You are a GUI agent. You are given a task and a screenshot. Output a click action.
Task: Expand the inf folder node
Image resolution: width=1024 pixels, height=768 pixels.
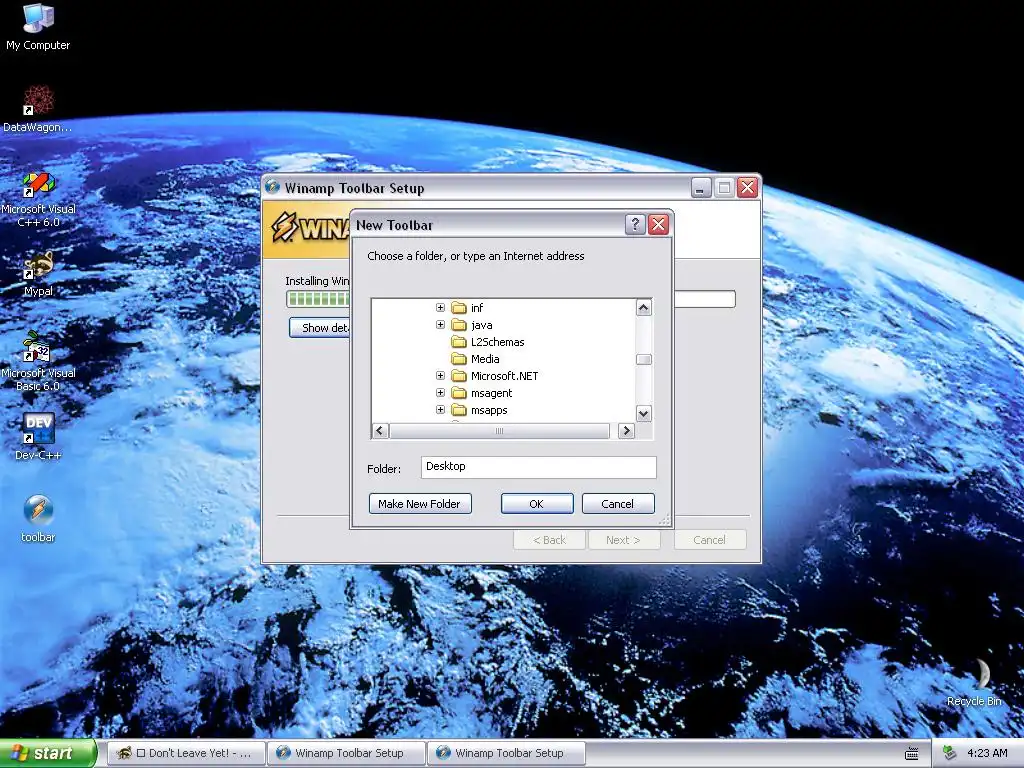pos(440,308)
